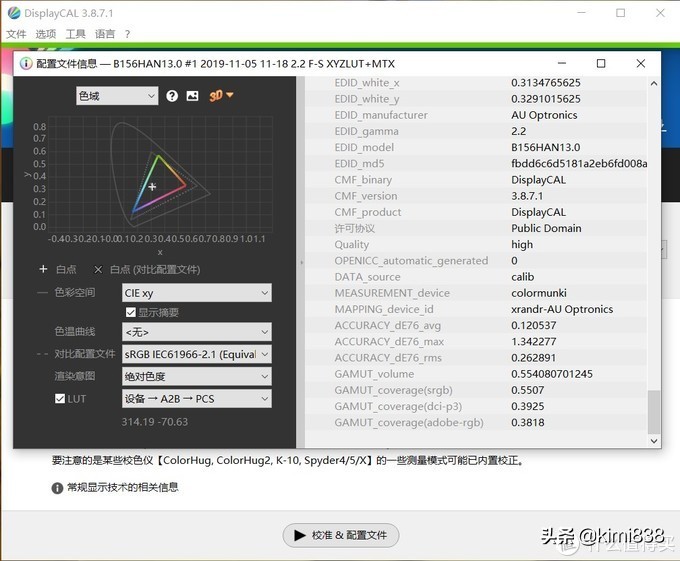Click the white point plus marker in gamut plot
This screenshot has width=680, height=561.
click(152, 187)
